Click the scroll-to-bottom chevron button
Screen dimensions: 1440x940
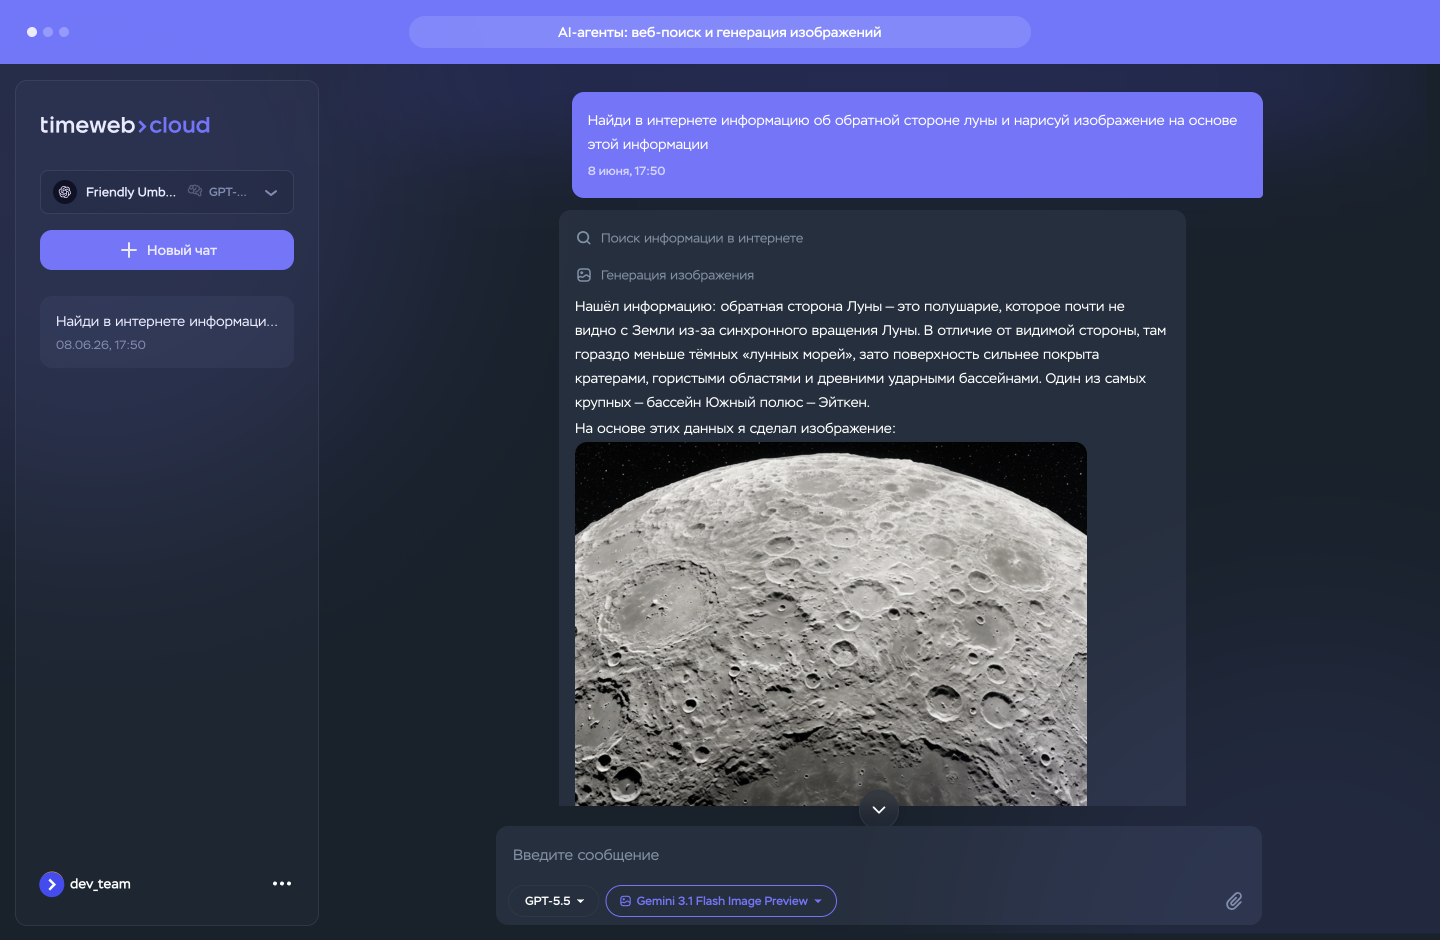(x=879, y=810)
